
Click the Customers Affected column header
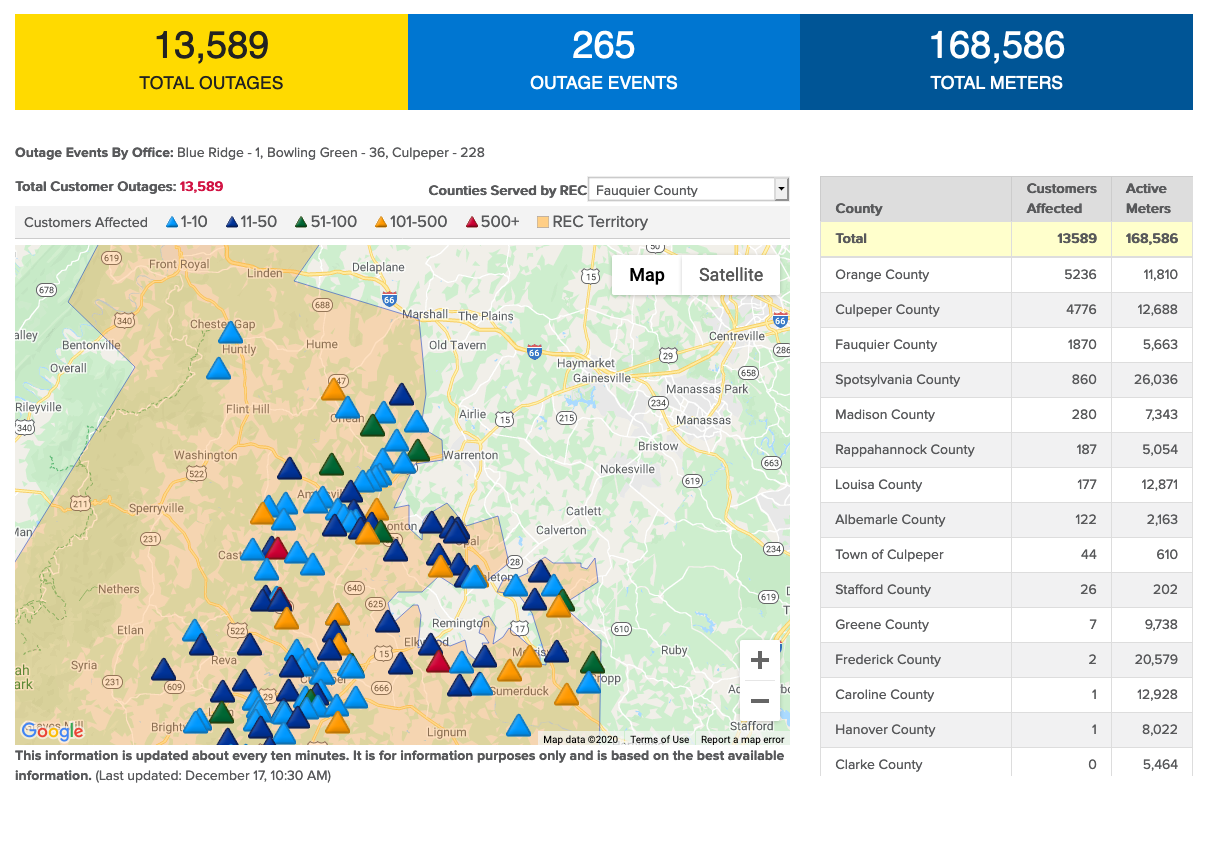pos(1061,198)
